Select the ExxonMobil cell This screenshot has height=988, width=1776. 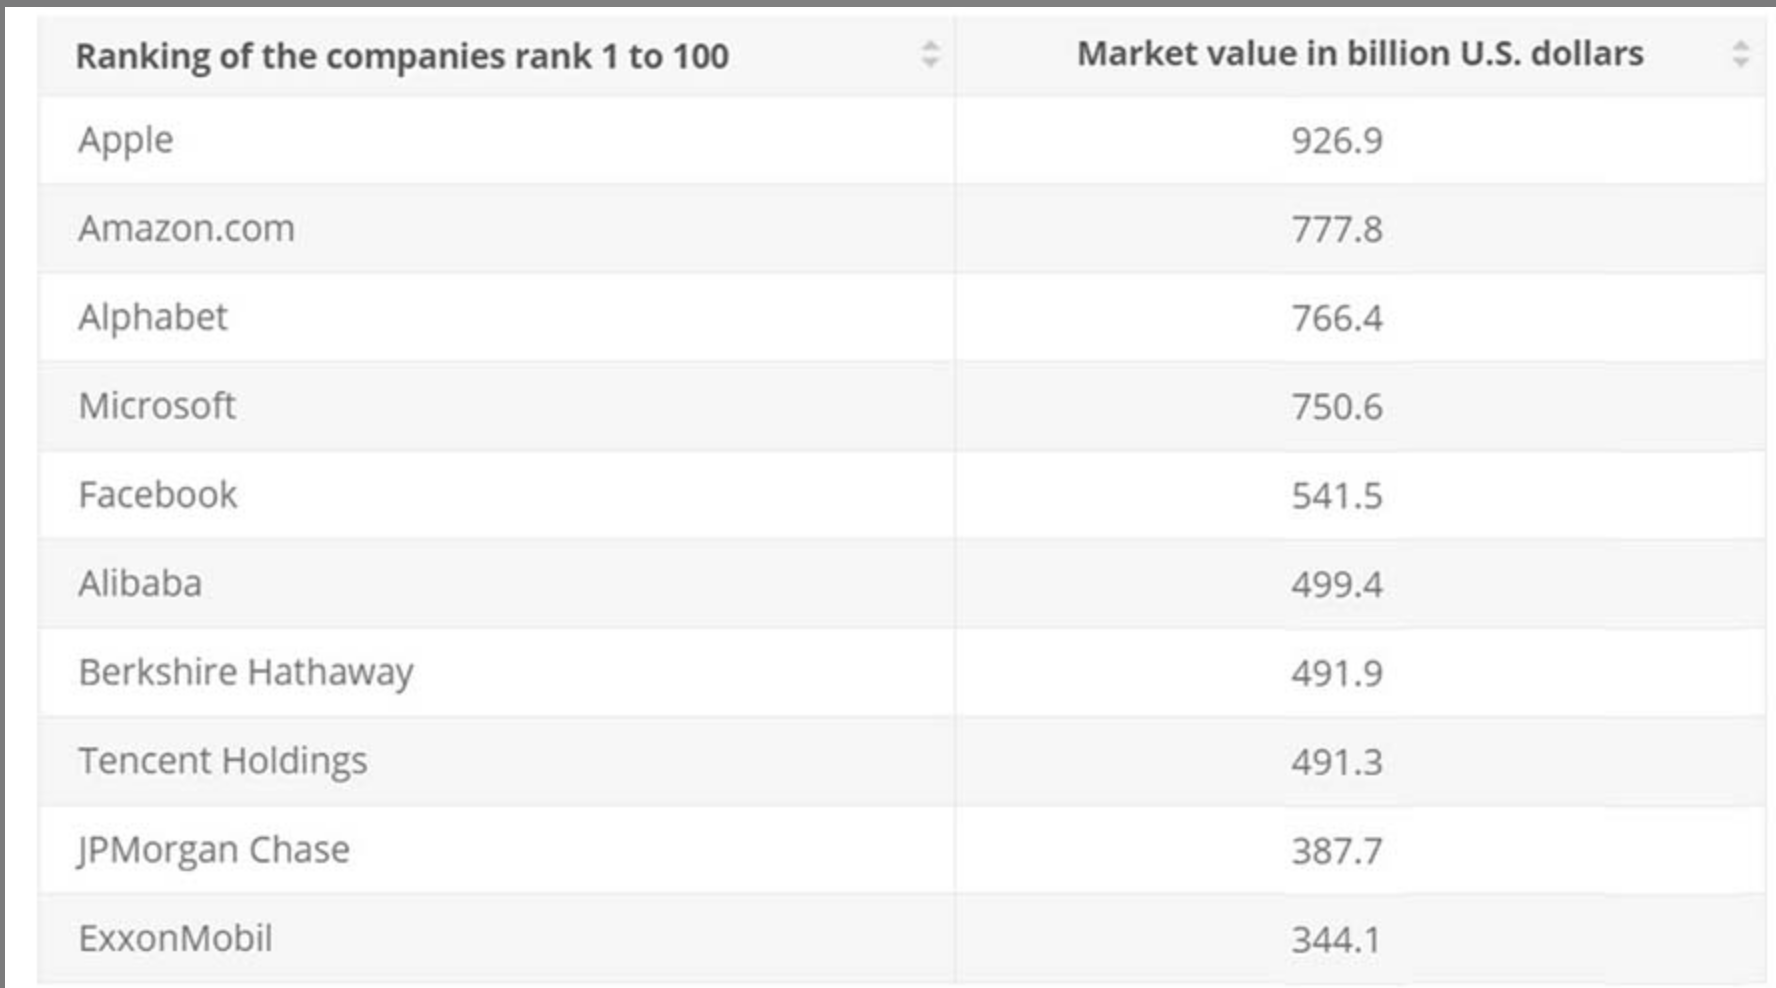175,939
